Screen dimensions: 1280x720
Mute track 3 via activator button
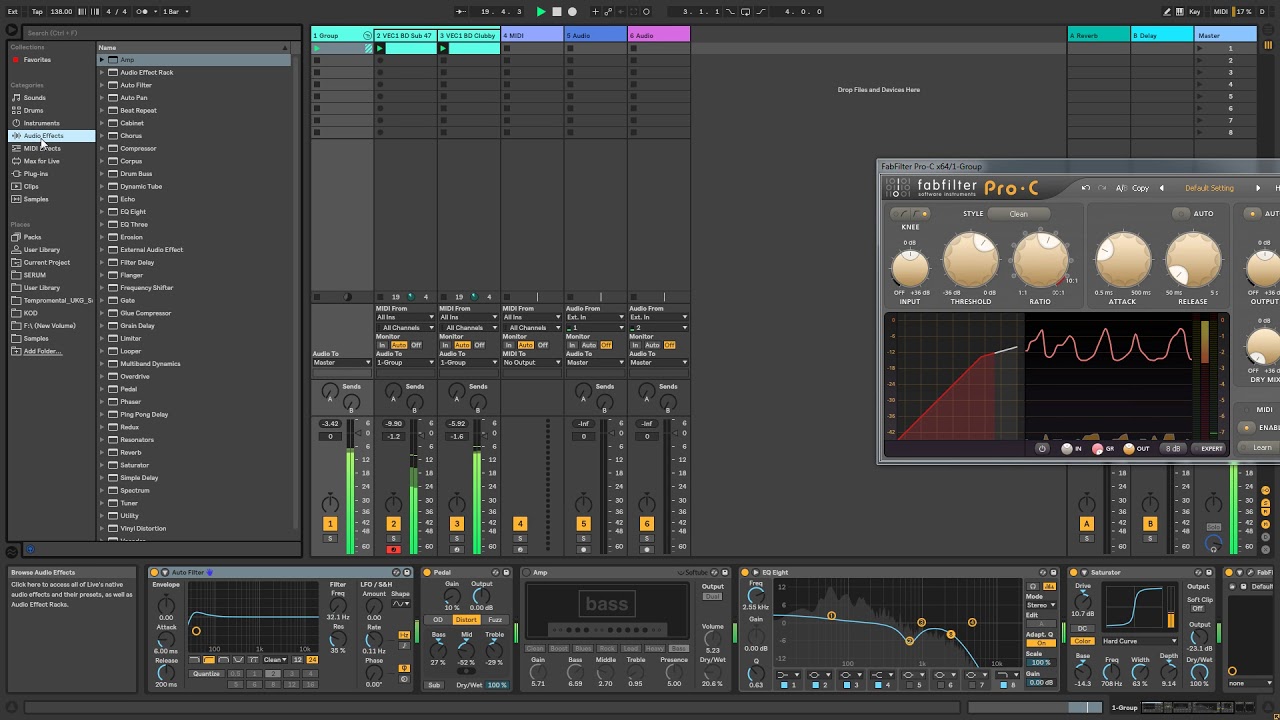click(457, 524)
